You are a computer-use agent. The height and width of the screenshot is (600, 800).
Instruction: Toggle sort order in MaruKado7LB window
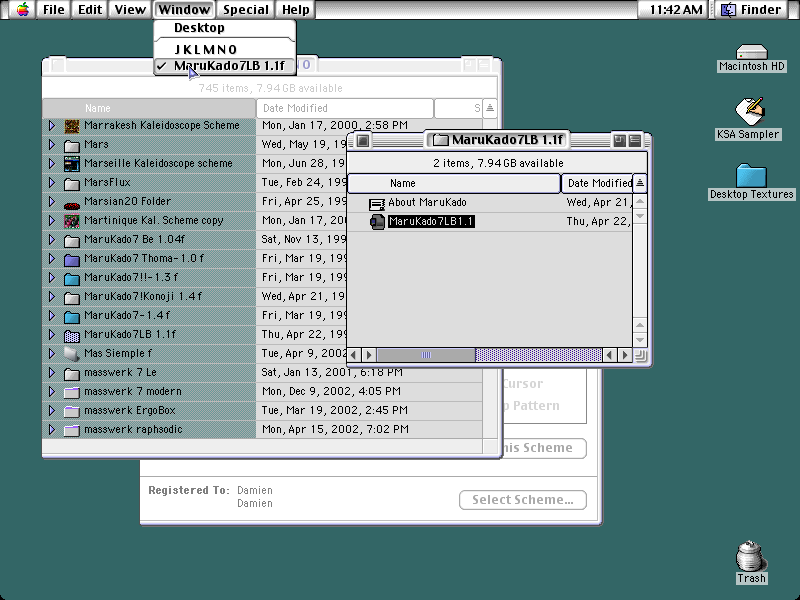pos(640,183)
